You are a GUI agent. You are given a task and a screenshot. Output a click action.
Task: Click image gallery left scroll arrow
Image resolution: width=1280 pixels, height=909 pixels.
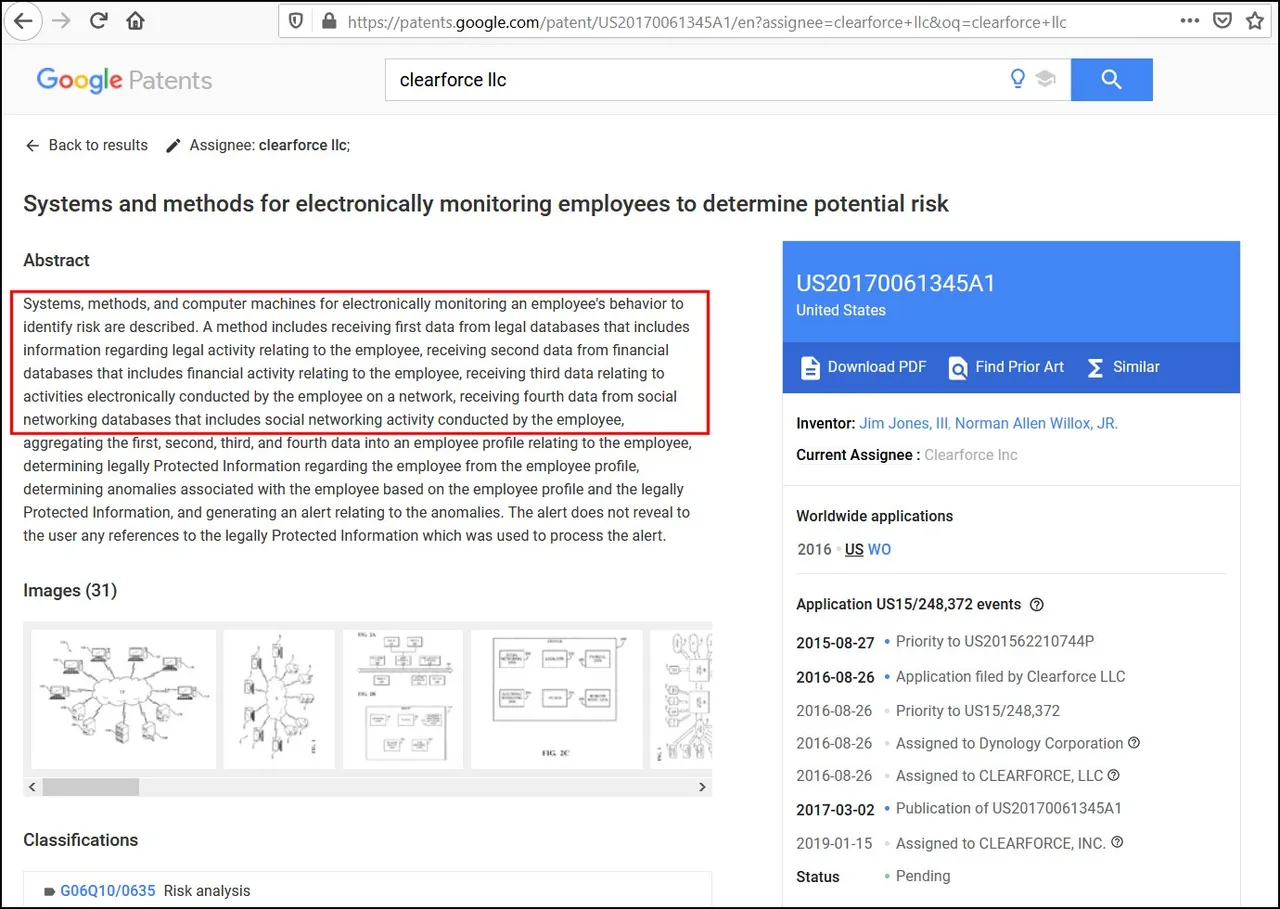[x=33, y=787]
